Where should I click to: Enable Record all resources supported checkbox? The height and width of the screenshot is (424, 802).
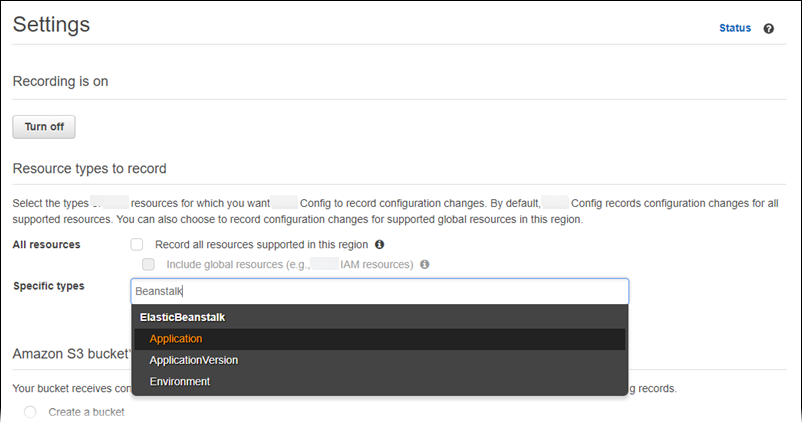137,244
